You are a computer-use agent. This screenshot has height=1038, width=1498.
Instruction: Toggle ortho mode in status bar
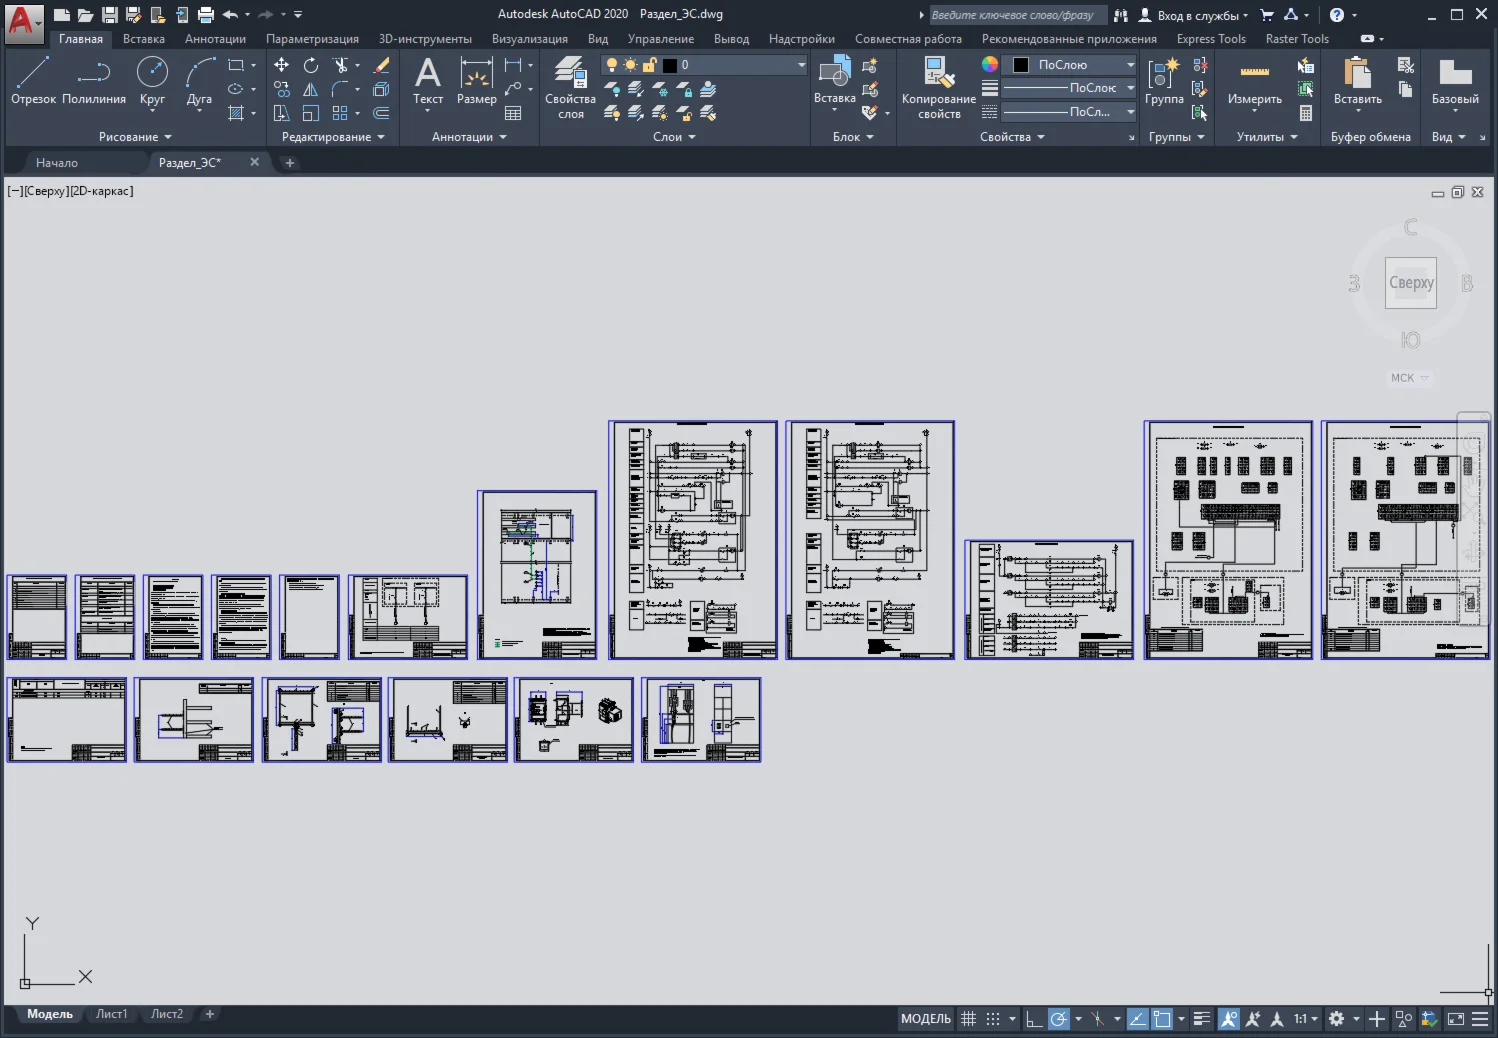[1034, 1019]
